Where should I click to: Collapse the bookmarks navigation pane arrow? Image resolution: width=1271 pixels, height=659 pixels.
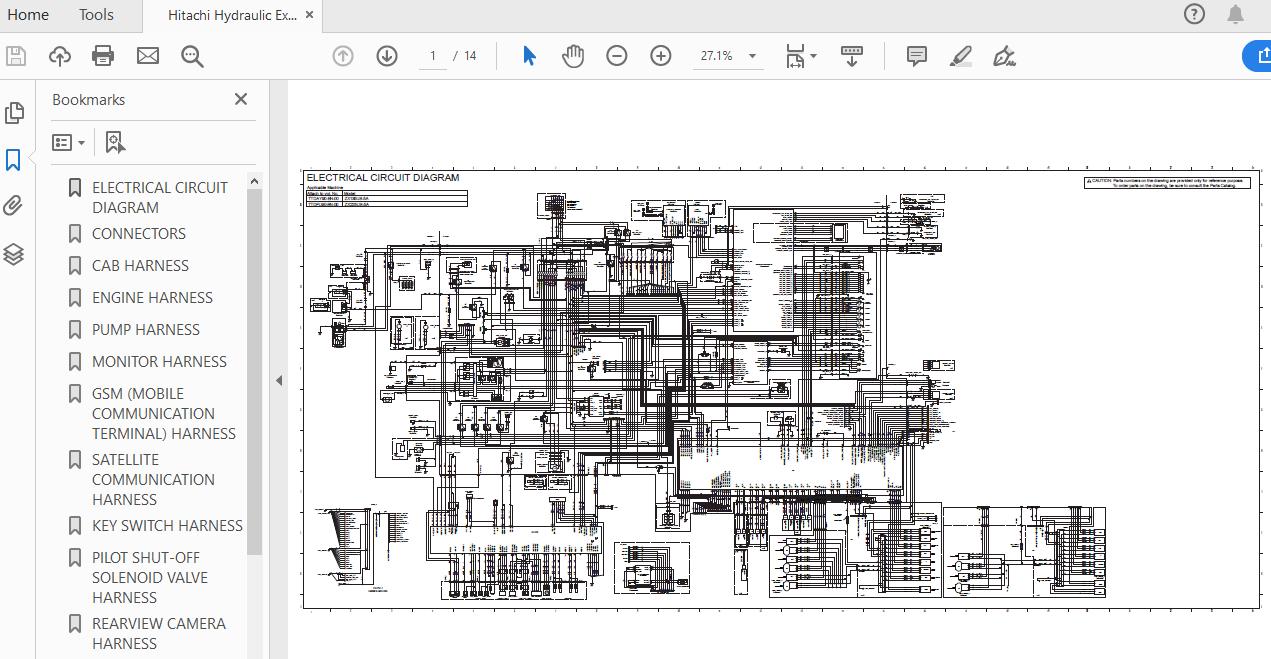[279, 380]
